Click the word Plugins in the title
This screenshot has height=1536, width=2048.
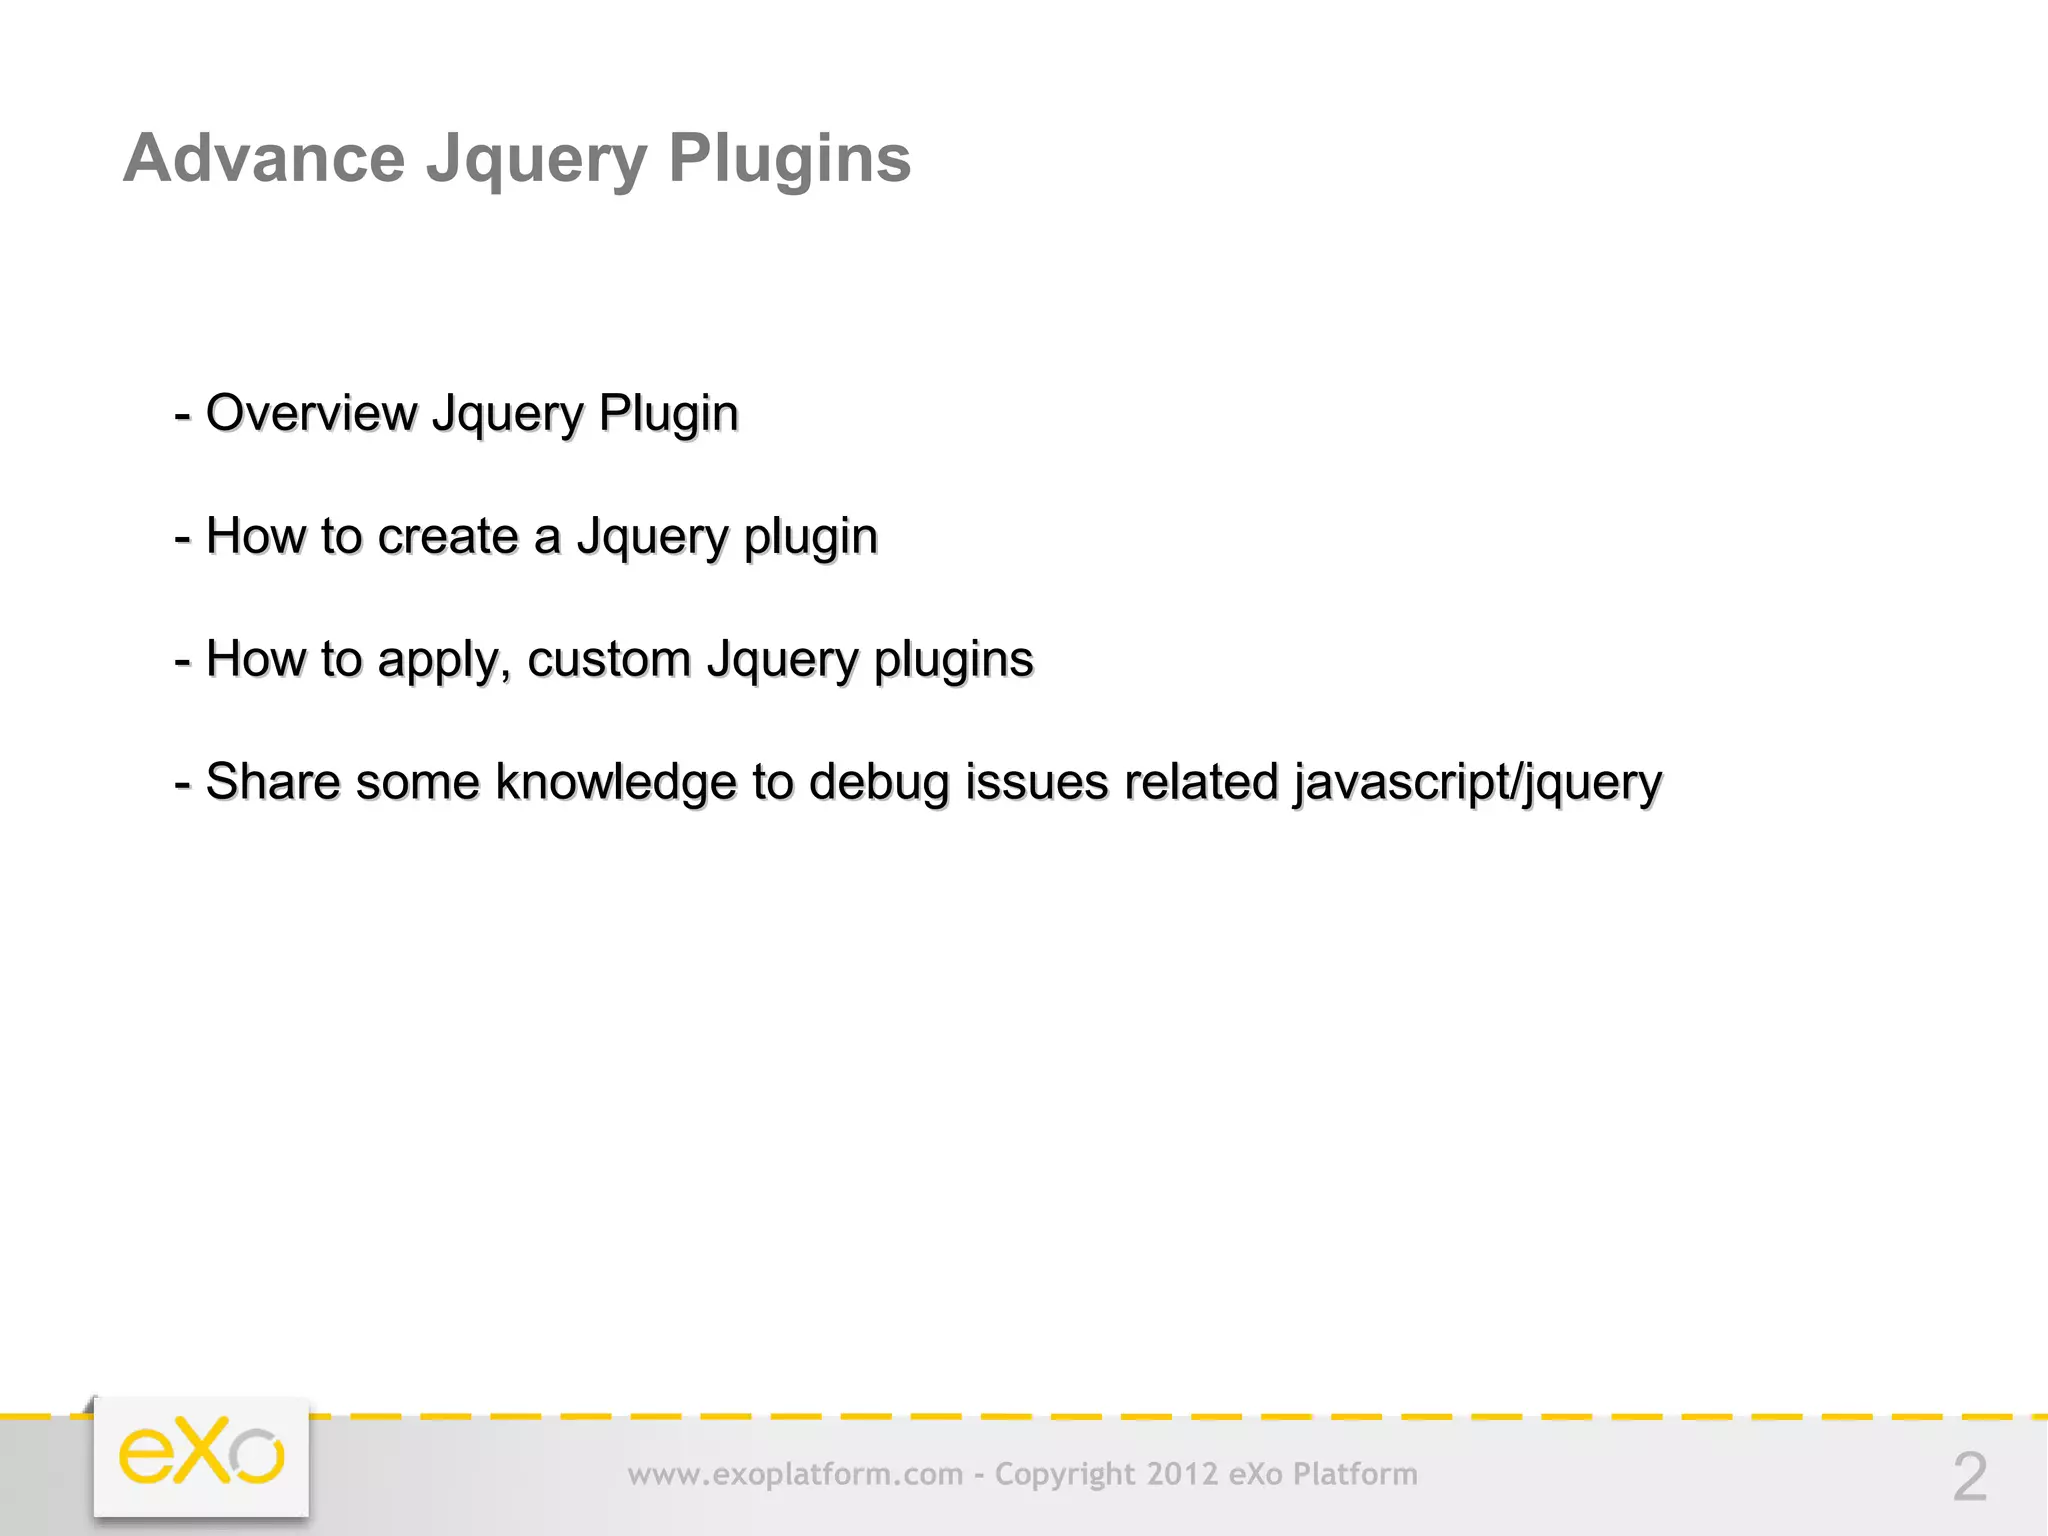coord(789,158)
